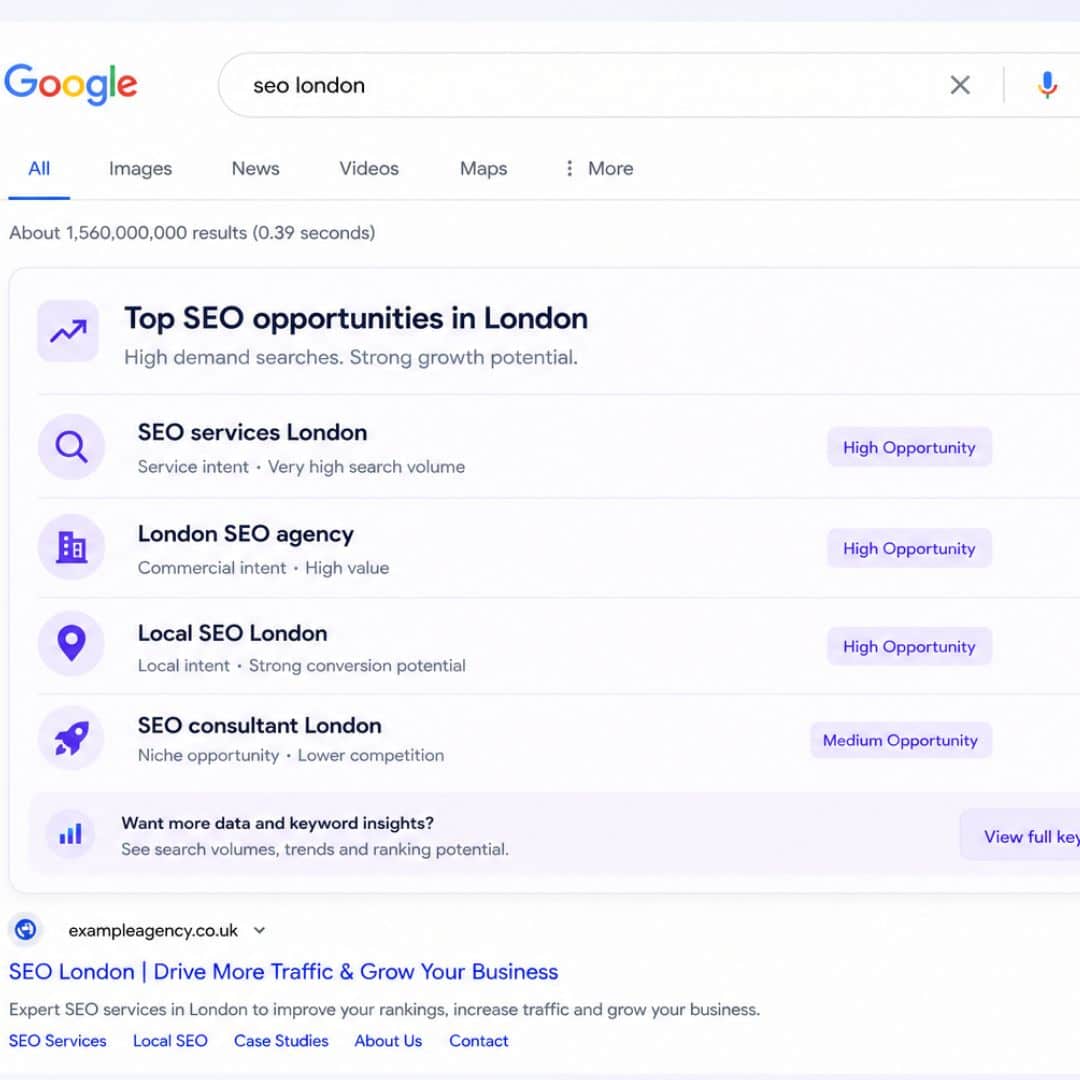Select the All tab
The height and width of the screenshot is (1080, 1080).
(39, 169)
